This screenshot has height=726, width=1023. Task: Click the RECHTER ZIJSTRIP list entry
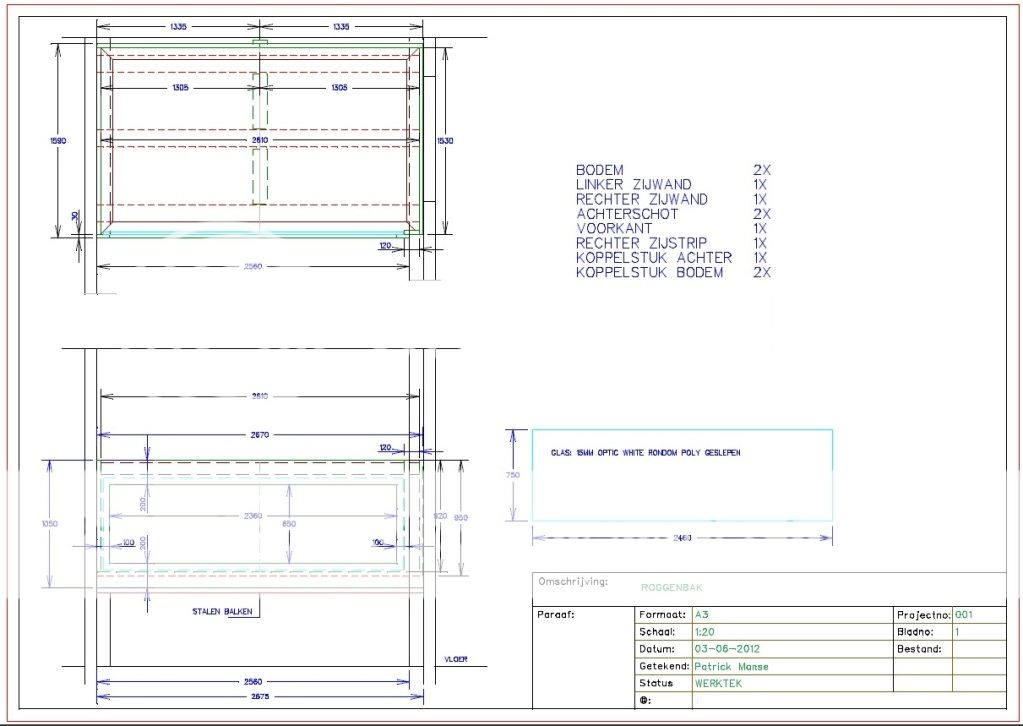click(x=641, y=243)
